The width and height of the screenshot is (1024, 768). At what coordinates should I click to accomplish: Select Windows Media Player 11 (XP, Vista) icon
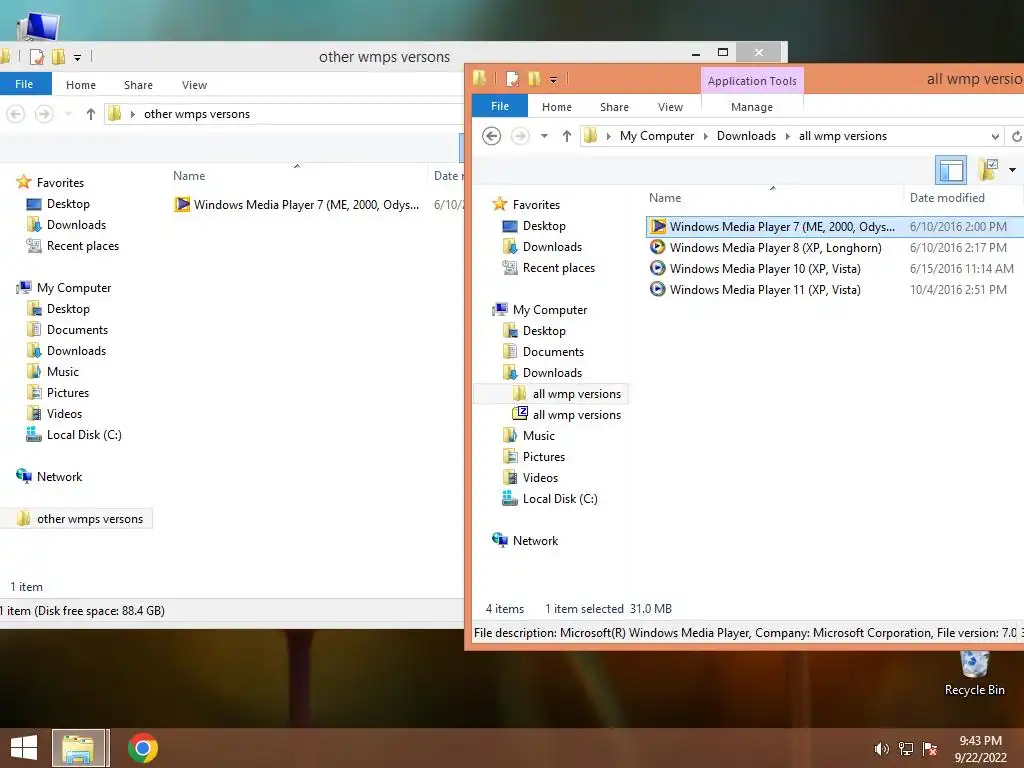(x=658, y=289)
